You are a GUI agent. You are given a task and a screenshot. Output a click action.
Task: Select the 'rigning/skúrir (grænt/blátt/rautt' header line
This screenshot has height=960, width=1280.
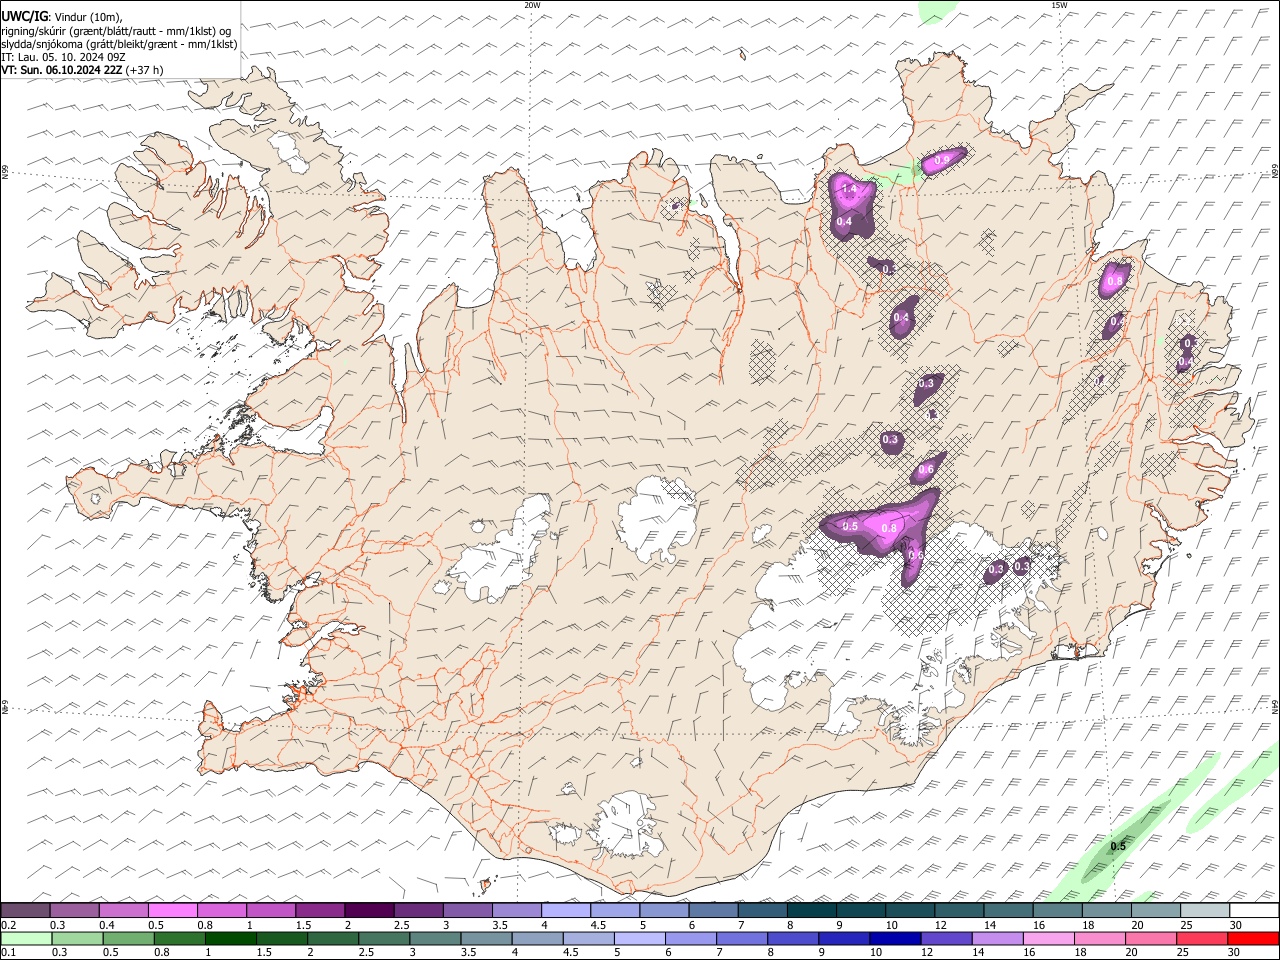click(x=116, y=30)
